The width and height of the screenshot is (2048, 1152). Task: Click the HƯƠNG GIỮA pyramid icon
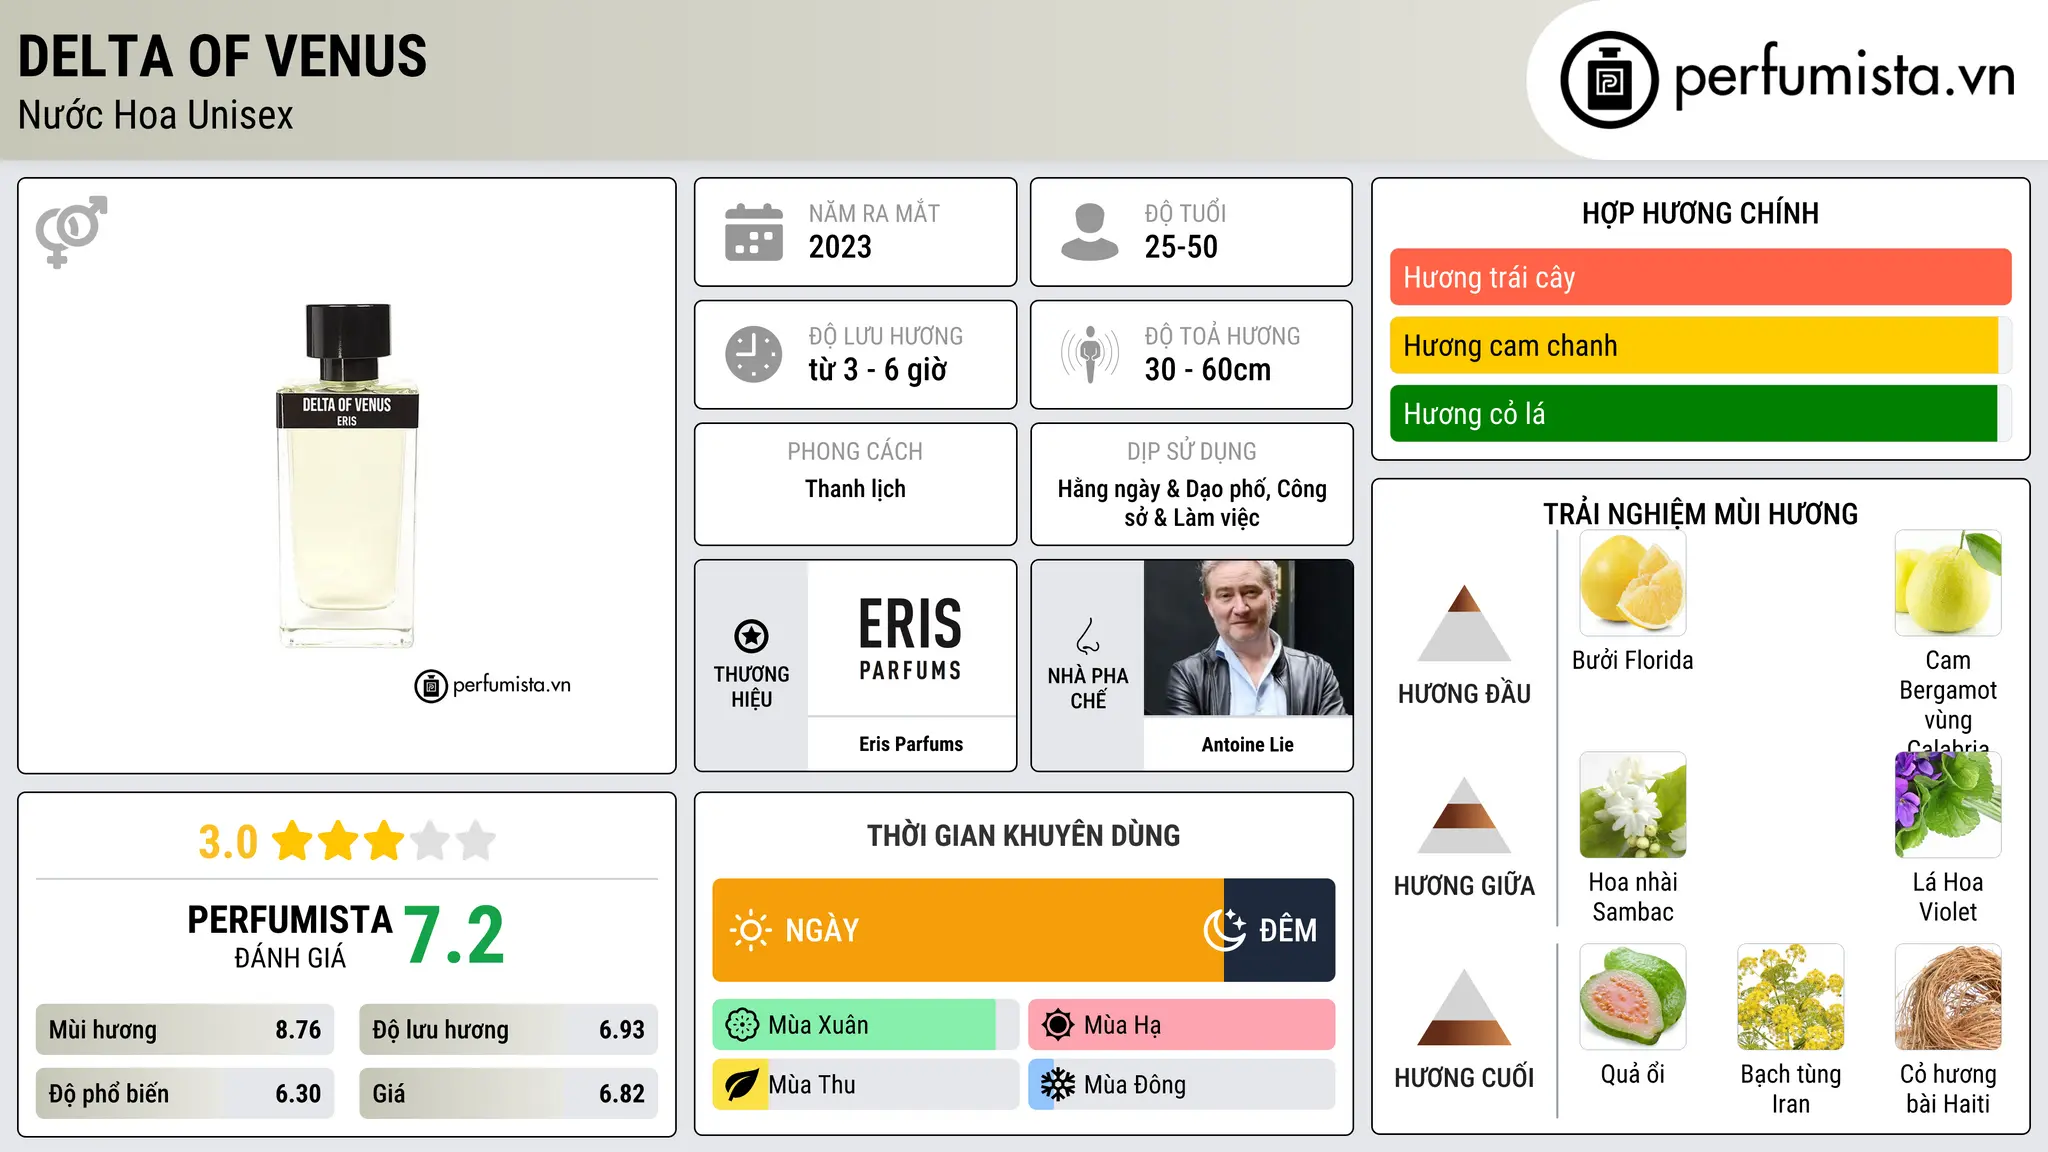coord(1464,815)
